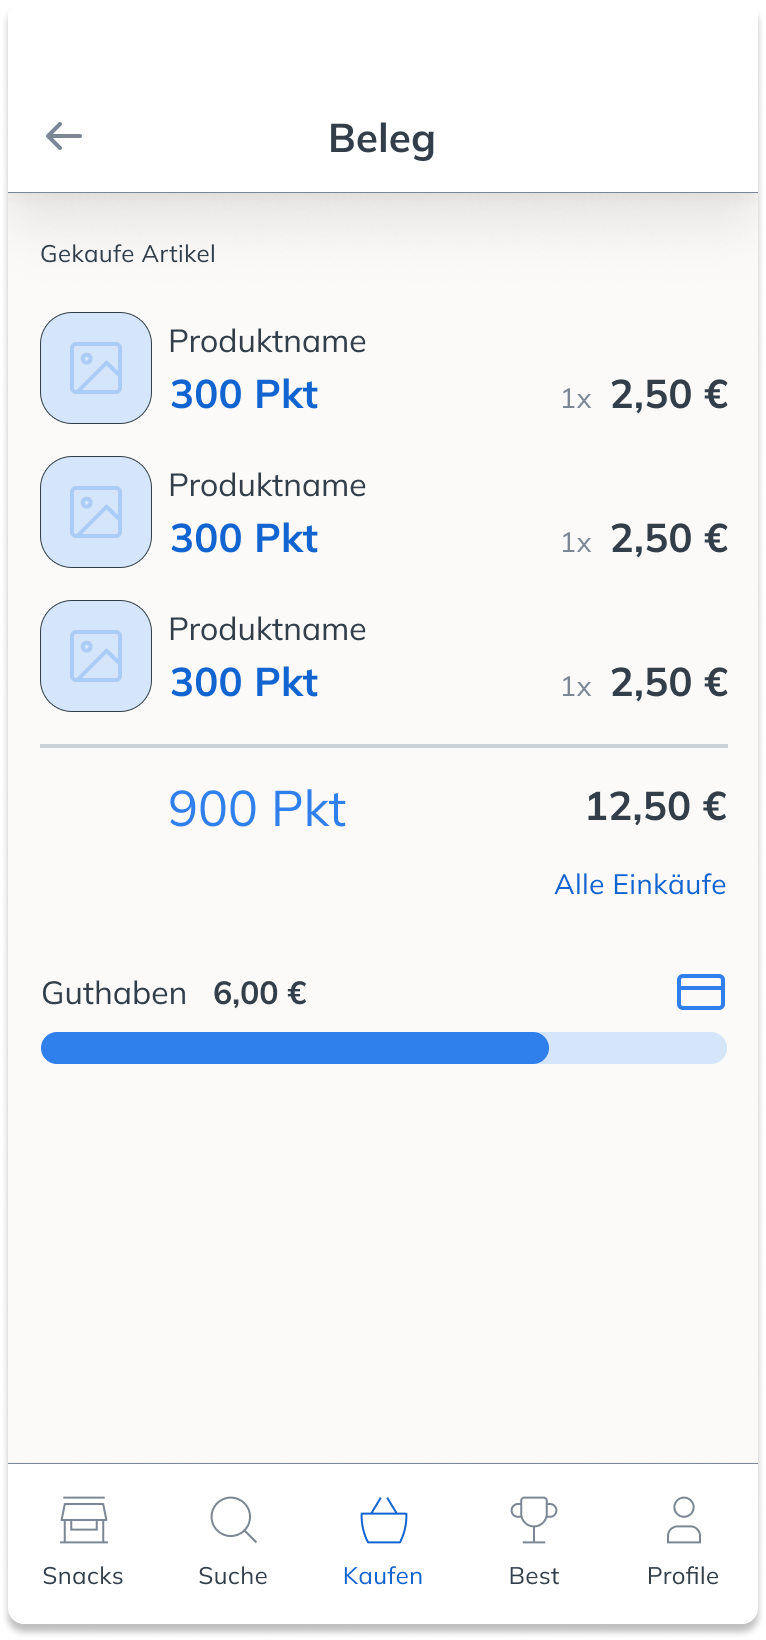
Task: Tap the 900 Pkt points total
Action: point(257,808)
